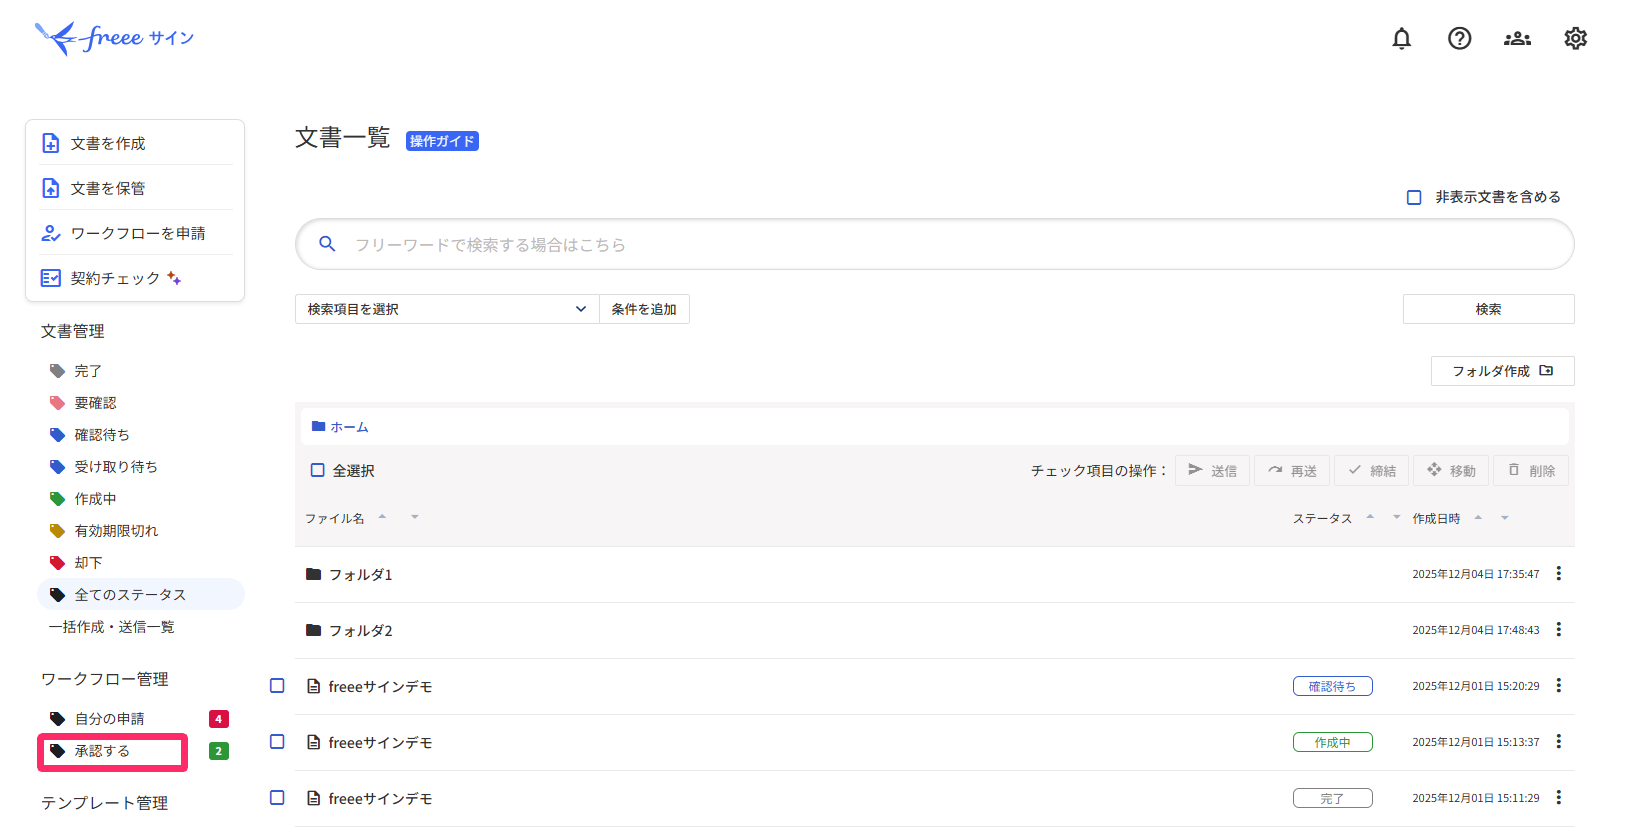Select 契約チェック in sidebar menu
This screenshot has height=837, width=1643.
tap(135, 278)
